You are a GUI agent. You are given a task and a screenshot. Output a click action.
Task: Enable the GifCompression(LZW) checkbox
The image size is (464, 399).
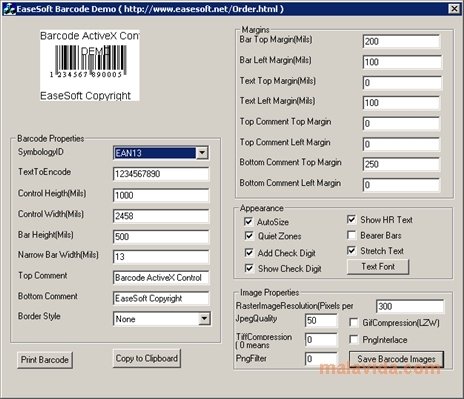coord(353,322)
